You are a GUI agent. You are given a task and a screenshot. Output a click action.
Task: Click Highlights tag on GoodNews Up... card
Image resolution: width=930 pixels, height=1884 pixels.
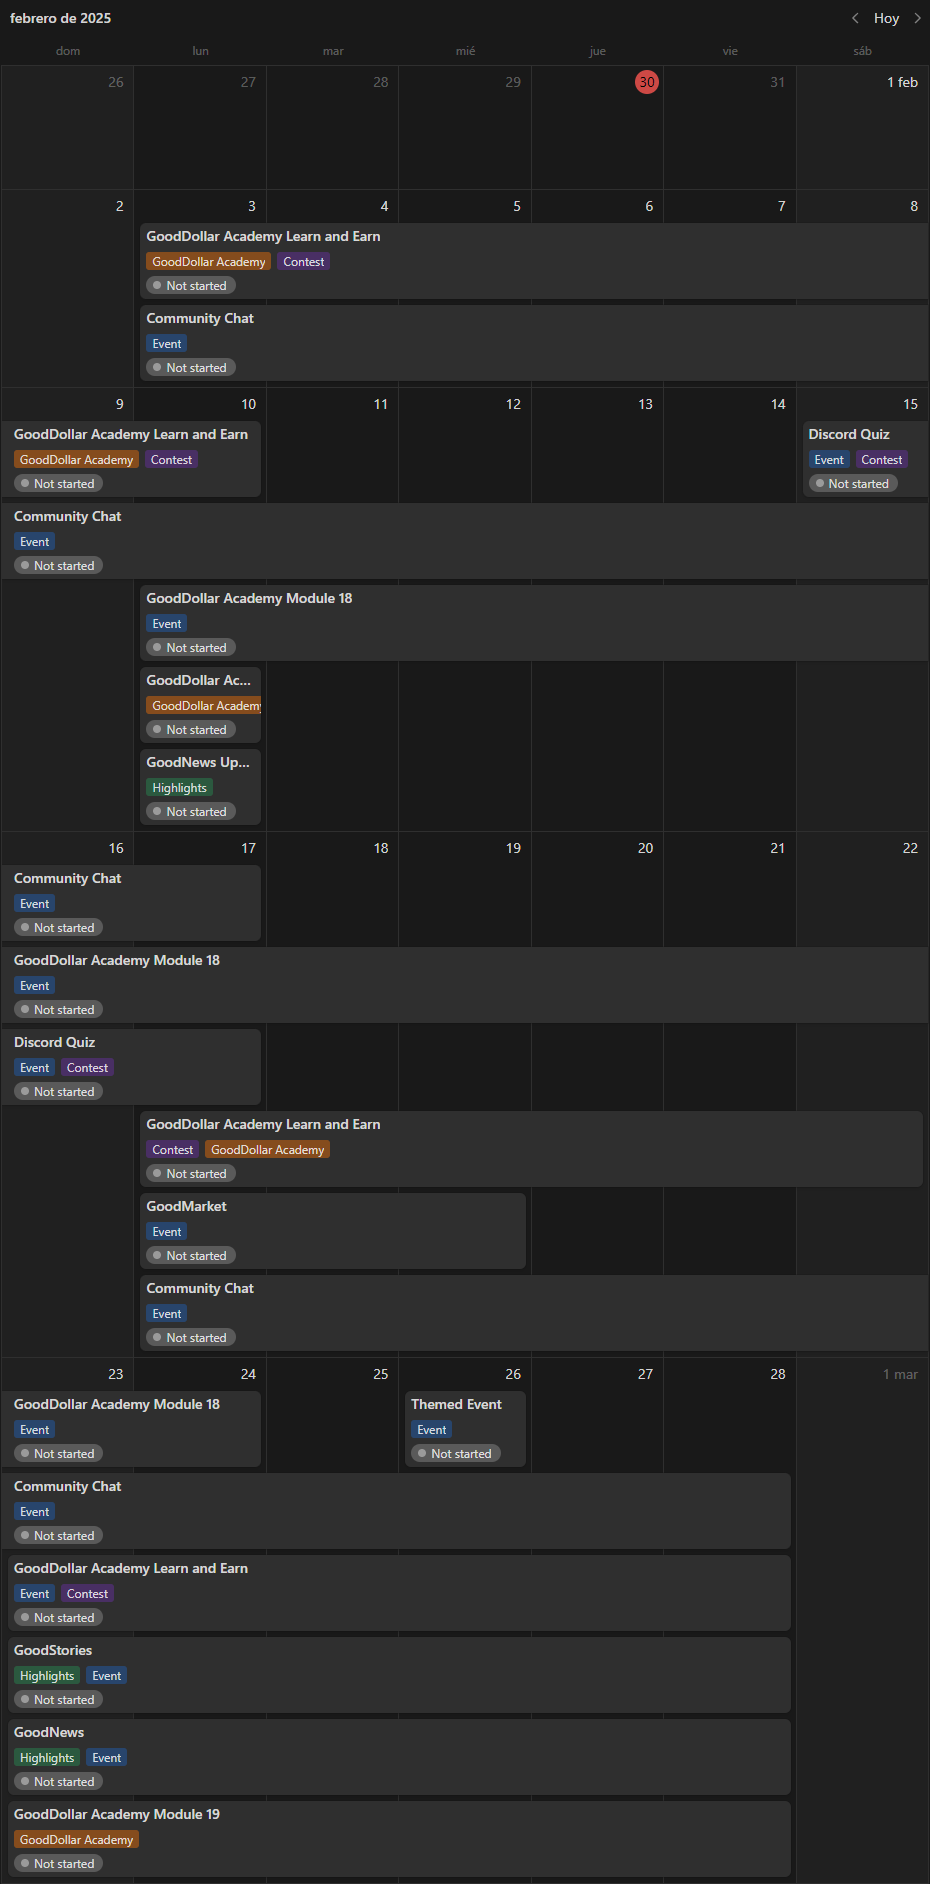click(x=179, y=788)
